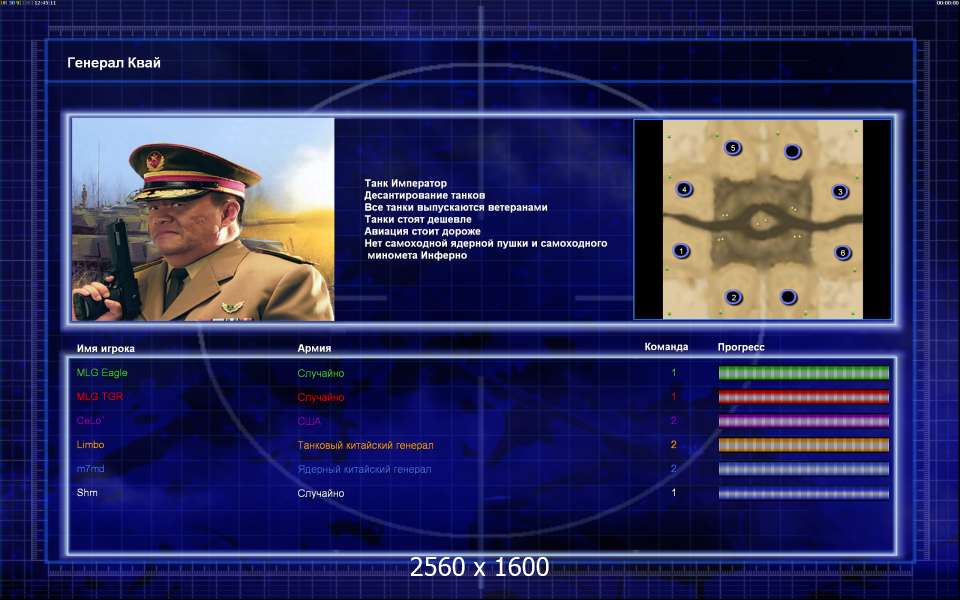960x600 pixels.
Task: Select player name "Limbo"
Action: (x=90, y=444)
